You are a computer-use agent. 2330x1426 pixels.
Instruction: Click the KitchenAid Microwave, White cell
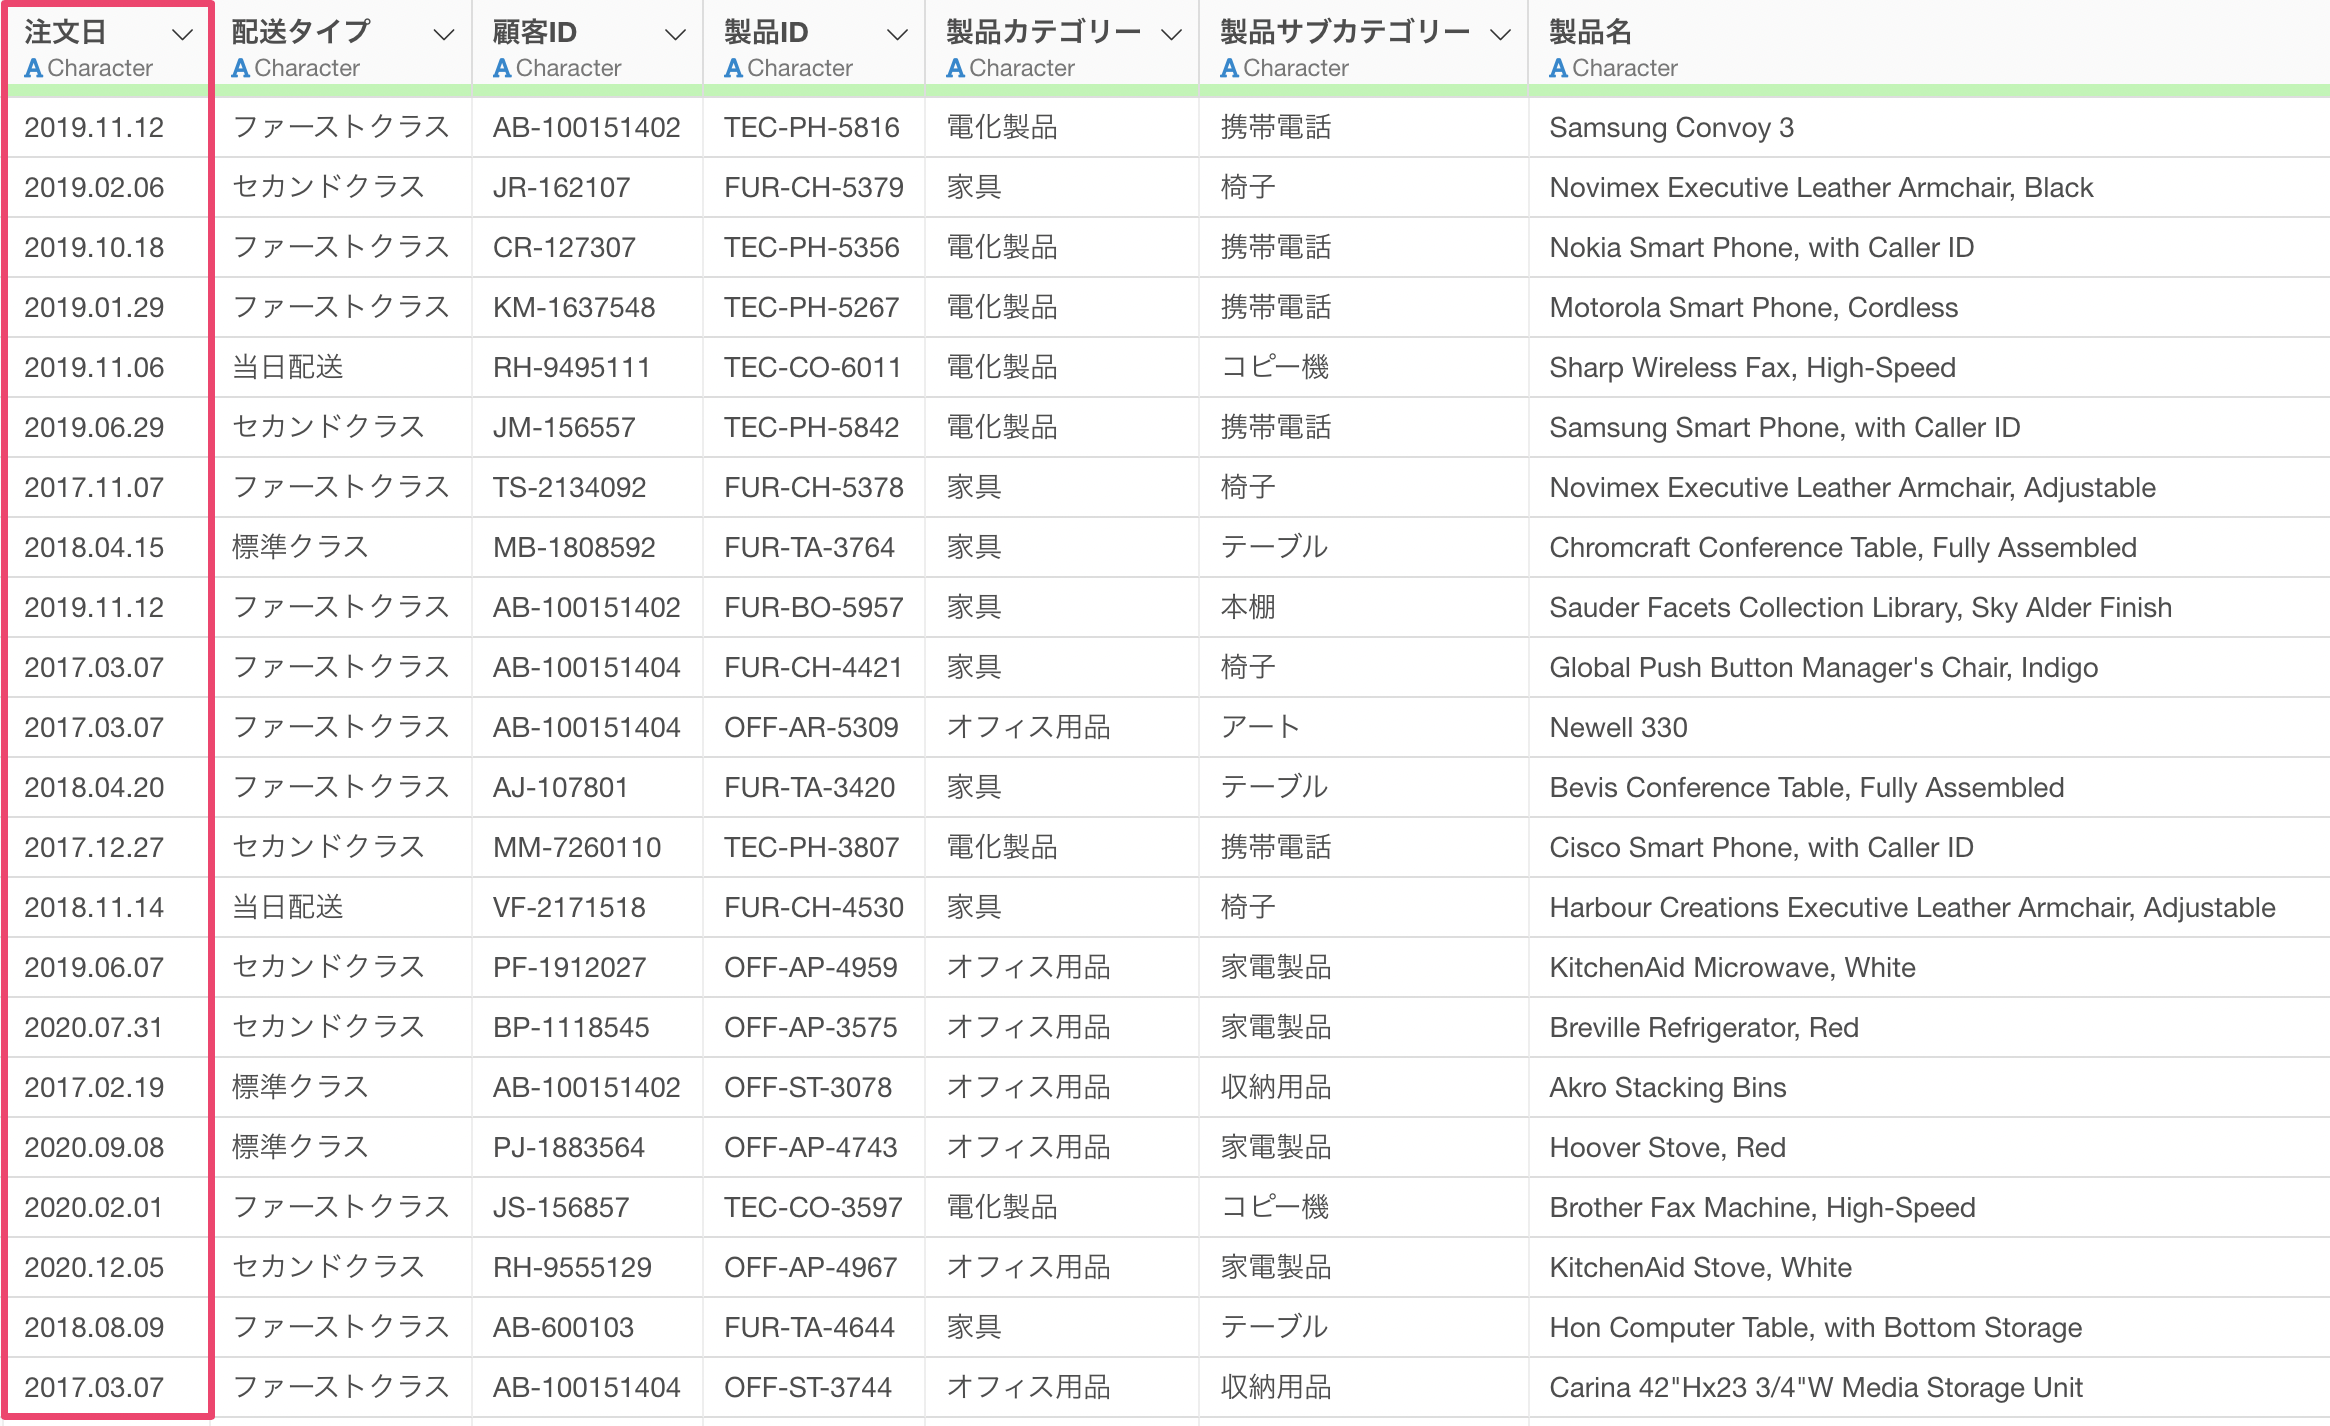pos(1733,967)
